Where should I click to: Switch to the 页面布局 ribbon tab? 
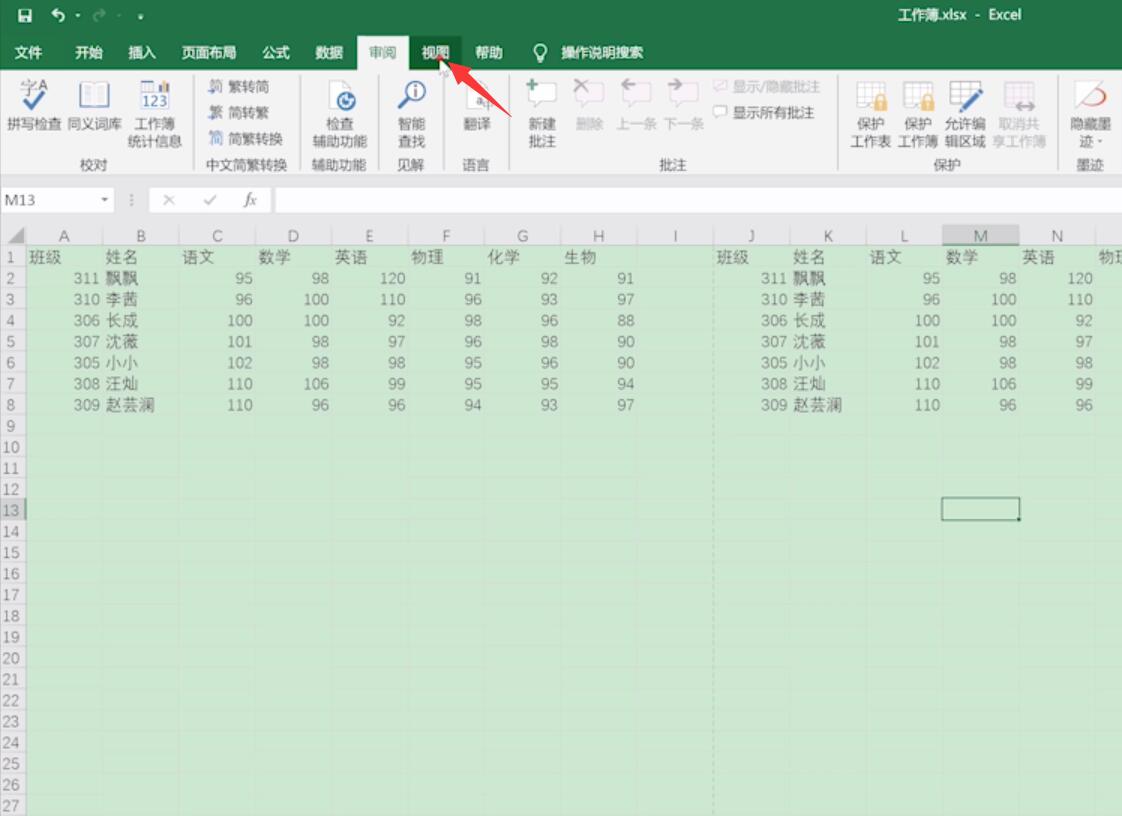208,52
